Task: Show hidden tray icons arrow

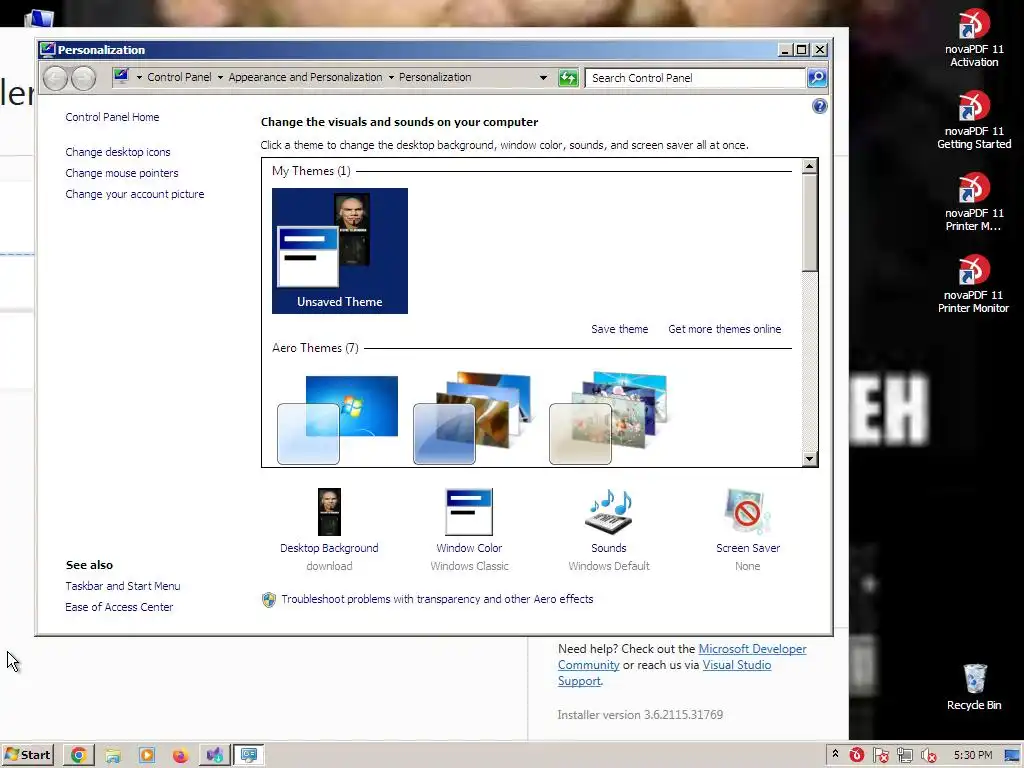Action: point(835,754)
